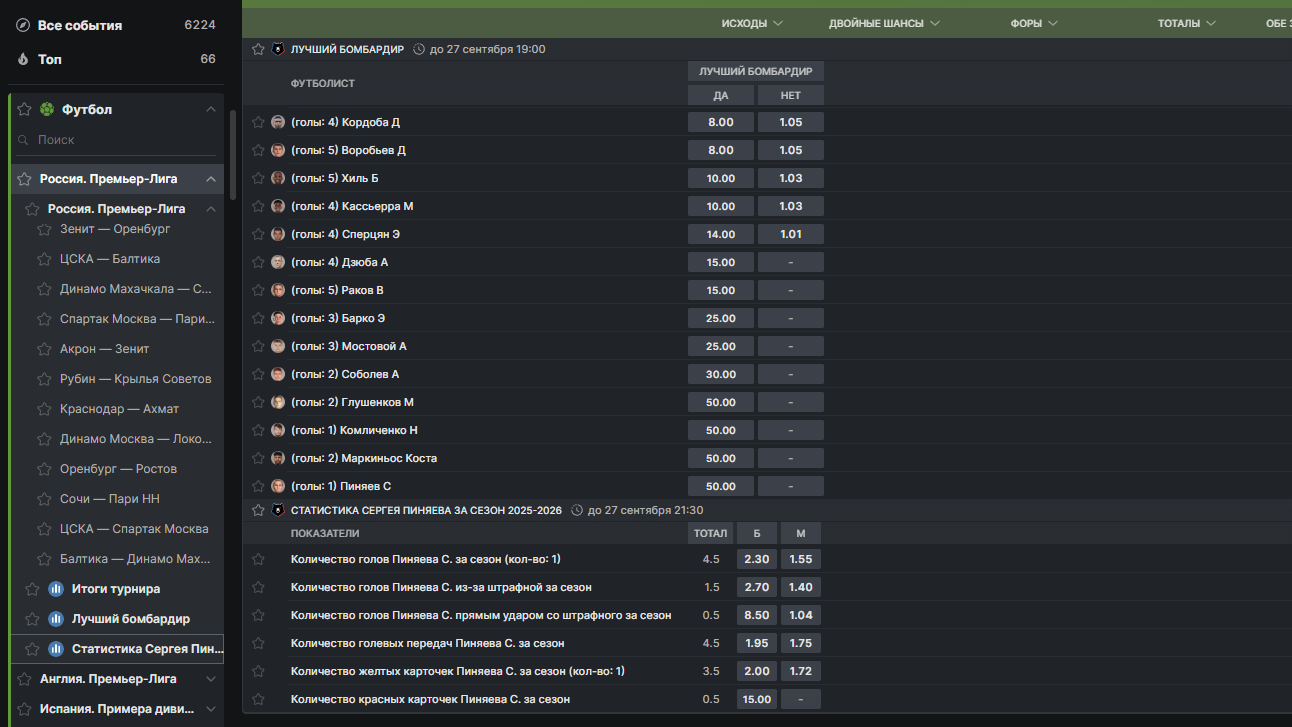The height and width of the screenshot is (727, 1292).
Task: Expand Англия. Премьер-Лига section
Action: [x=210, y=679]
